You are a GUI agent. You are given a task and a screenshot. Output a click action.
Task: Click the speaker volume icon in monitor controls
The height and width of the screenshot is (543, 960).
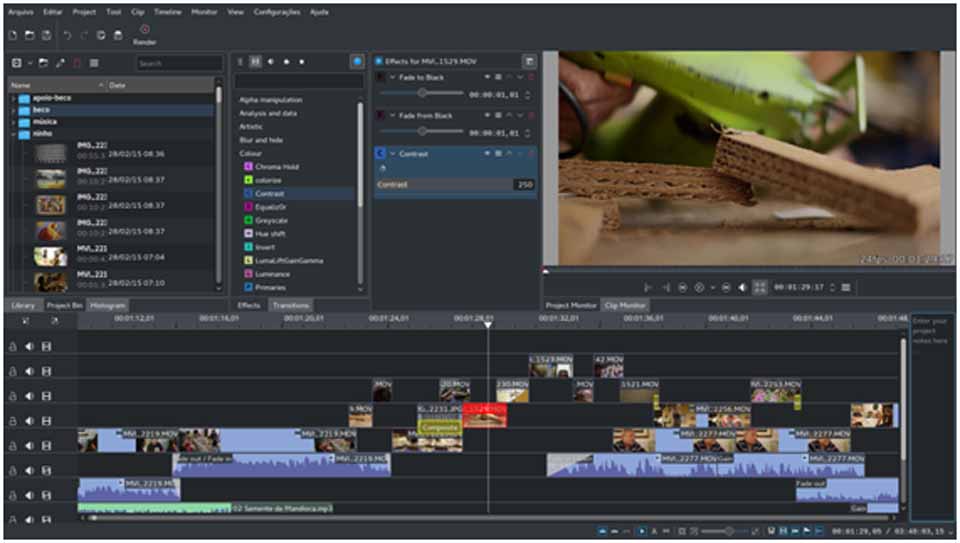coord(742,287)
